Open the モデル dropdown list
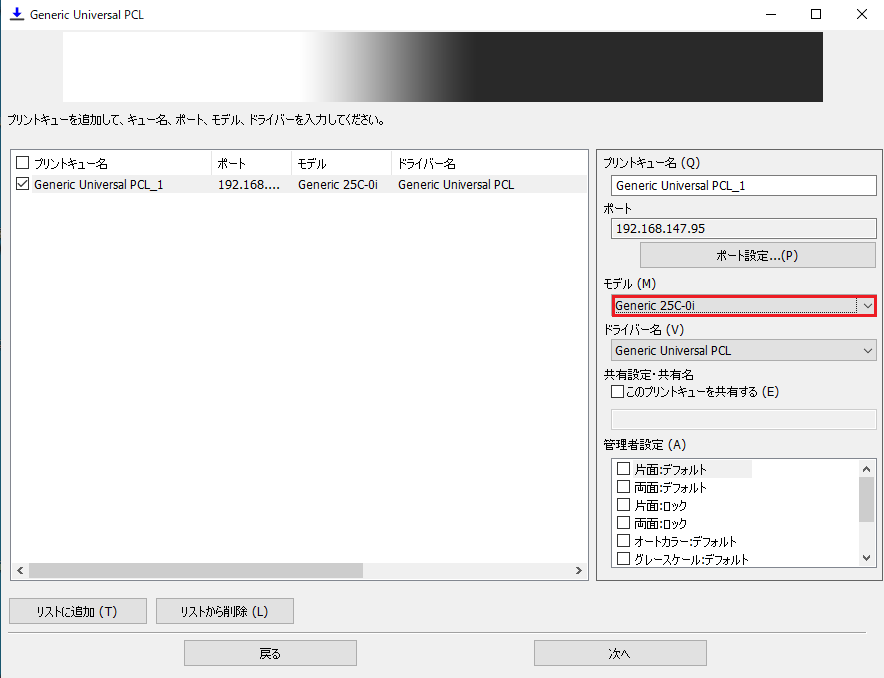This screenshot has height=678, width=884. 867,305
